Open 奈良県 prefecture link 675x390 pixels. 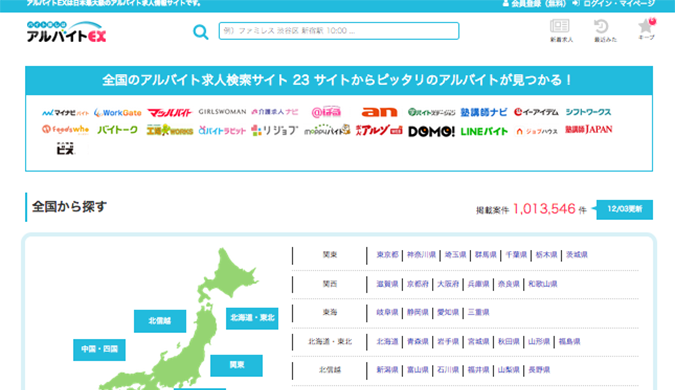tap(508, 284)
